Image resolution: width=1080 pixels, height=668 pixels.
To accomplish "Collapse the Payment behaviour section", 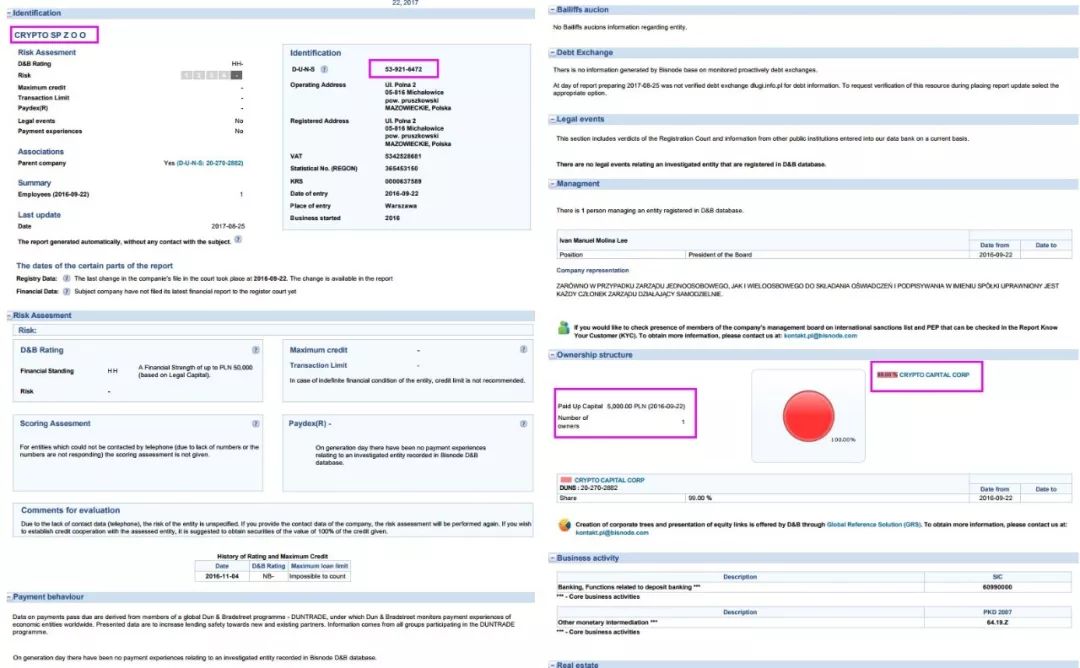I will (9, 597).
